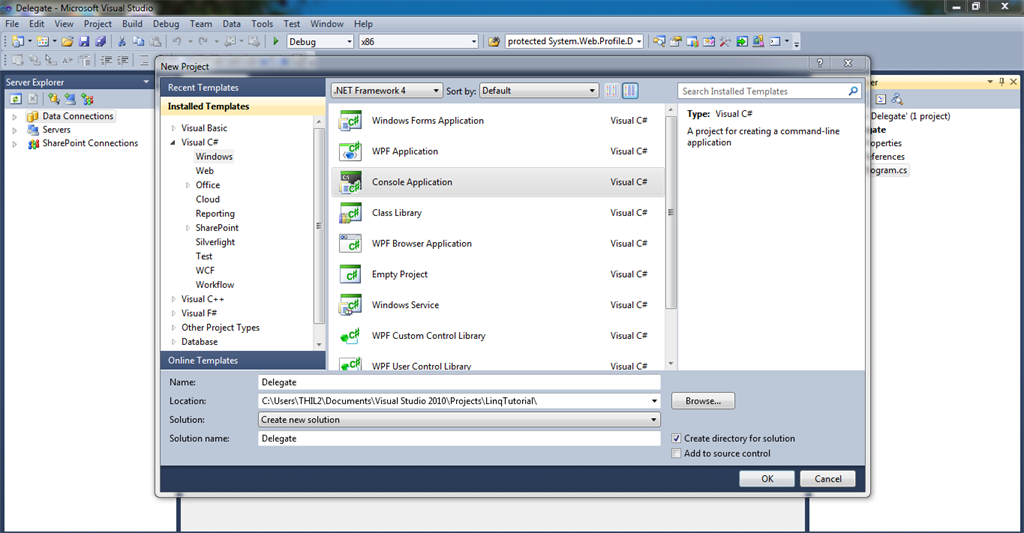
Task: Click the OK button
Action: click(767, 479)
